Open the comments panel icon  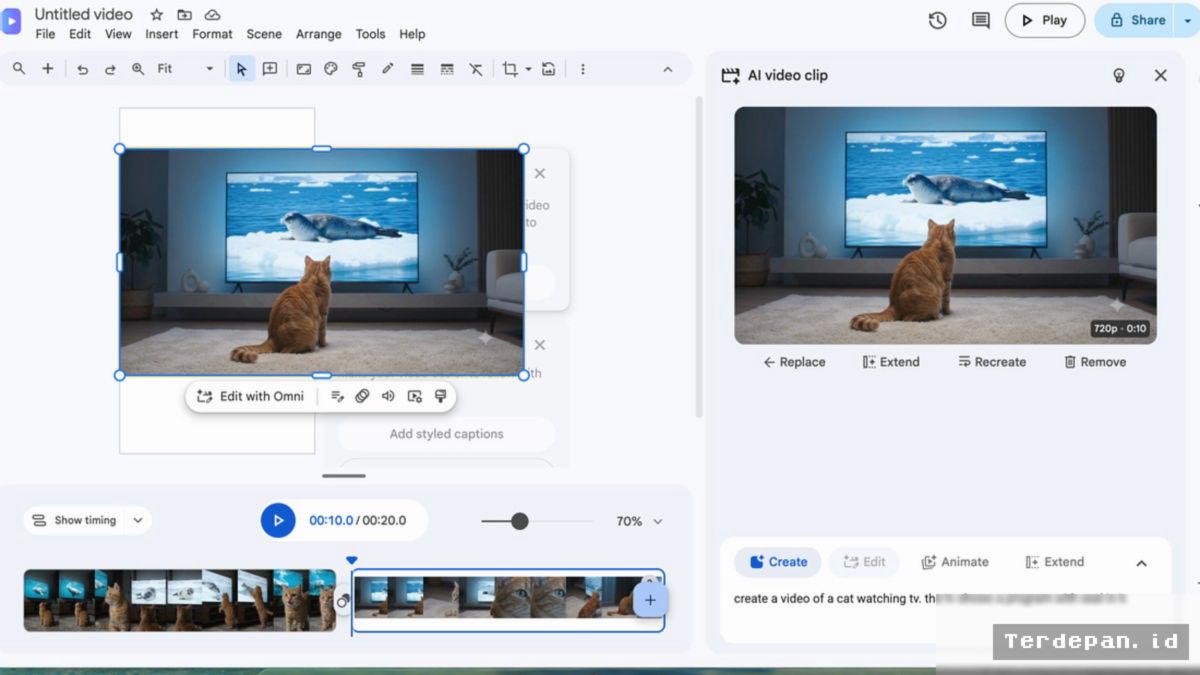981,20
